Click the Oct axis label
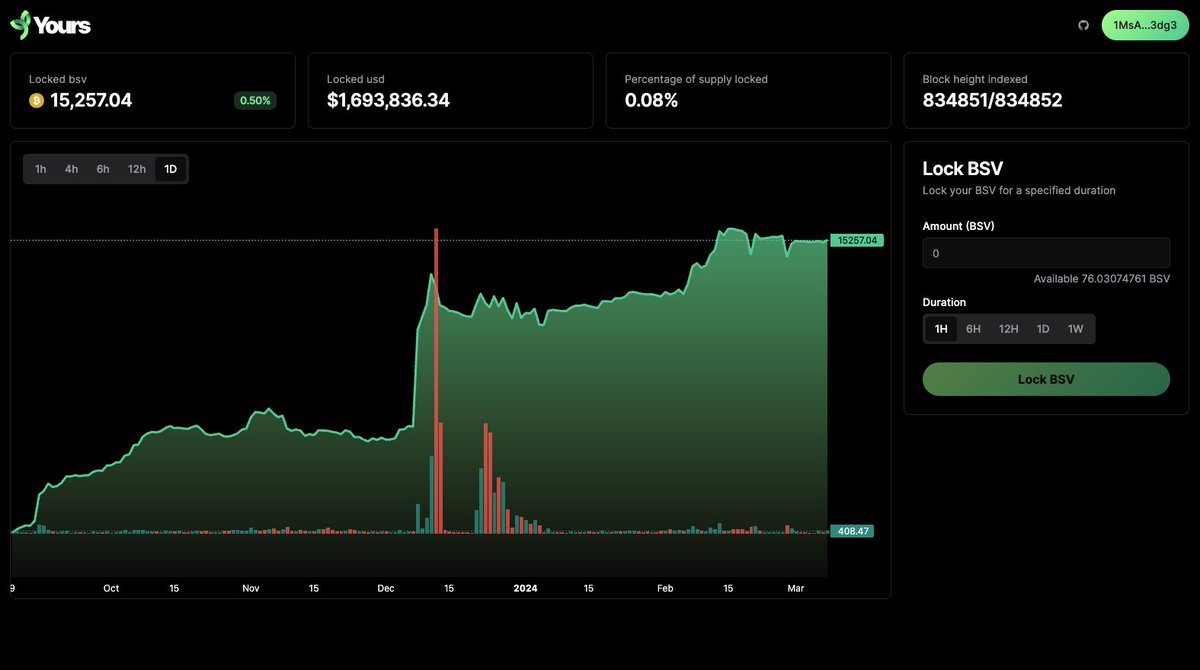The width and height of the screenshot is (1200, 670). 111,588
